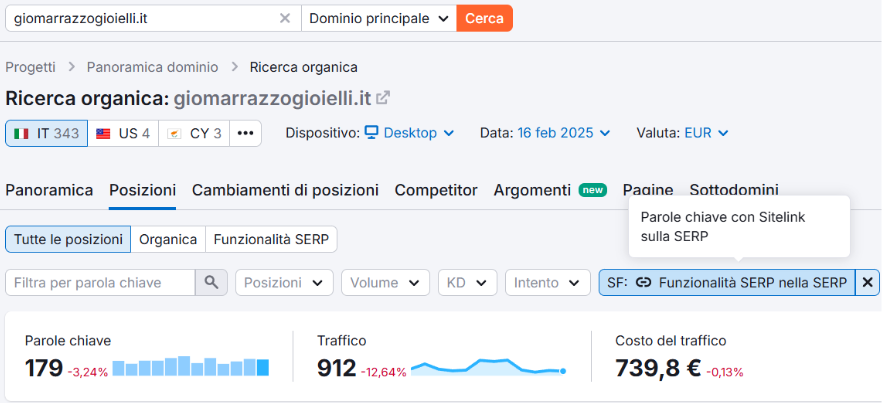Screen dimensions: 893x403
Task: Open the Dominio principale dropdown
Action: point(378,18)
